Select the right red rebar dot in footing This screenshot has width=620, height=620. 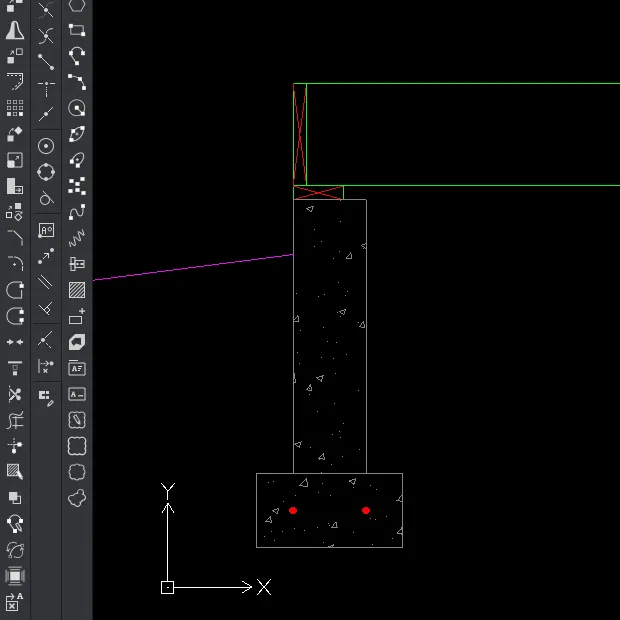point(366,510)
